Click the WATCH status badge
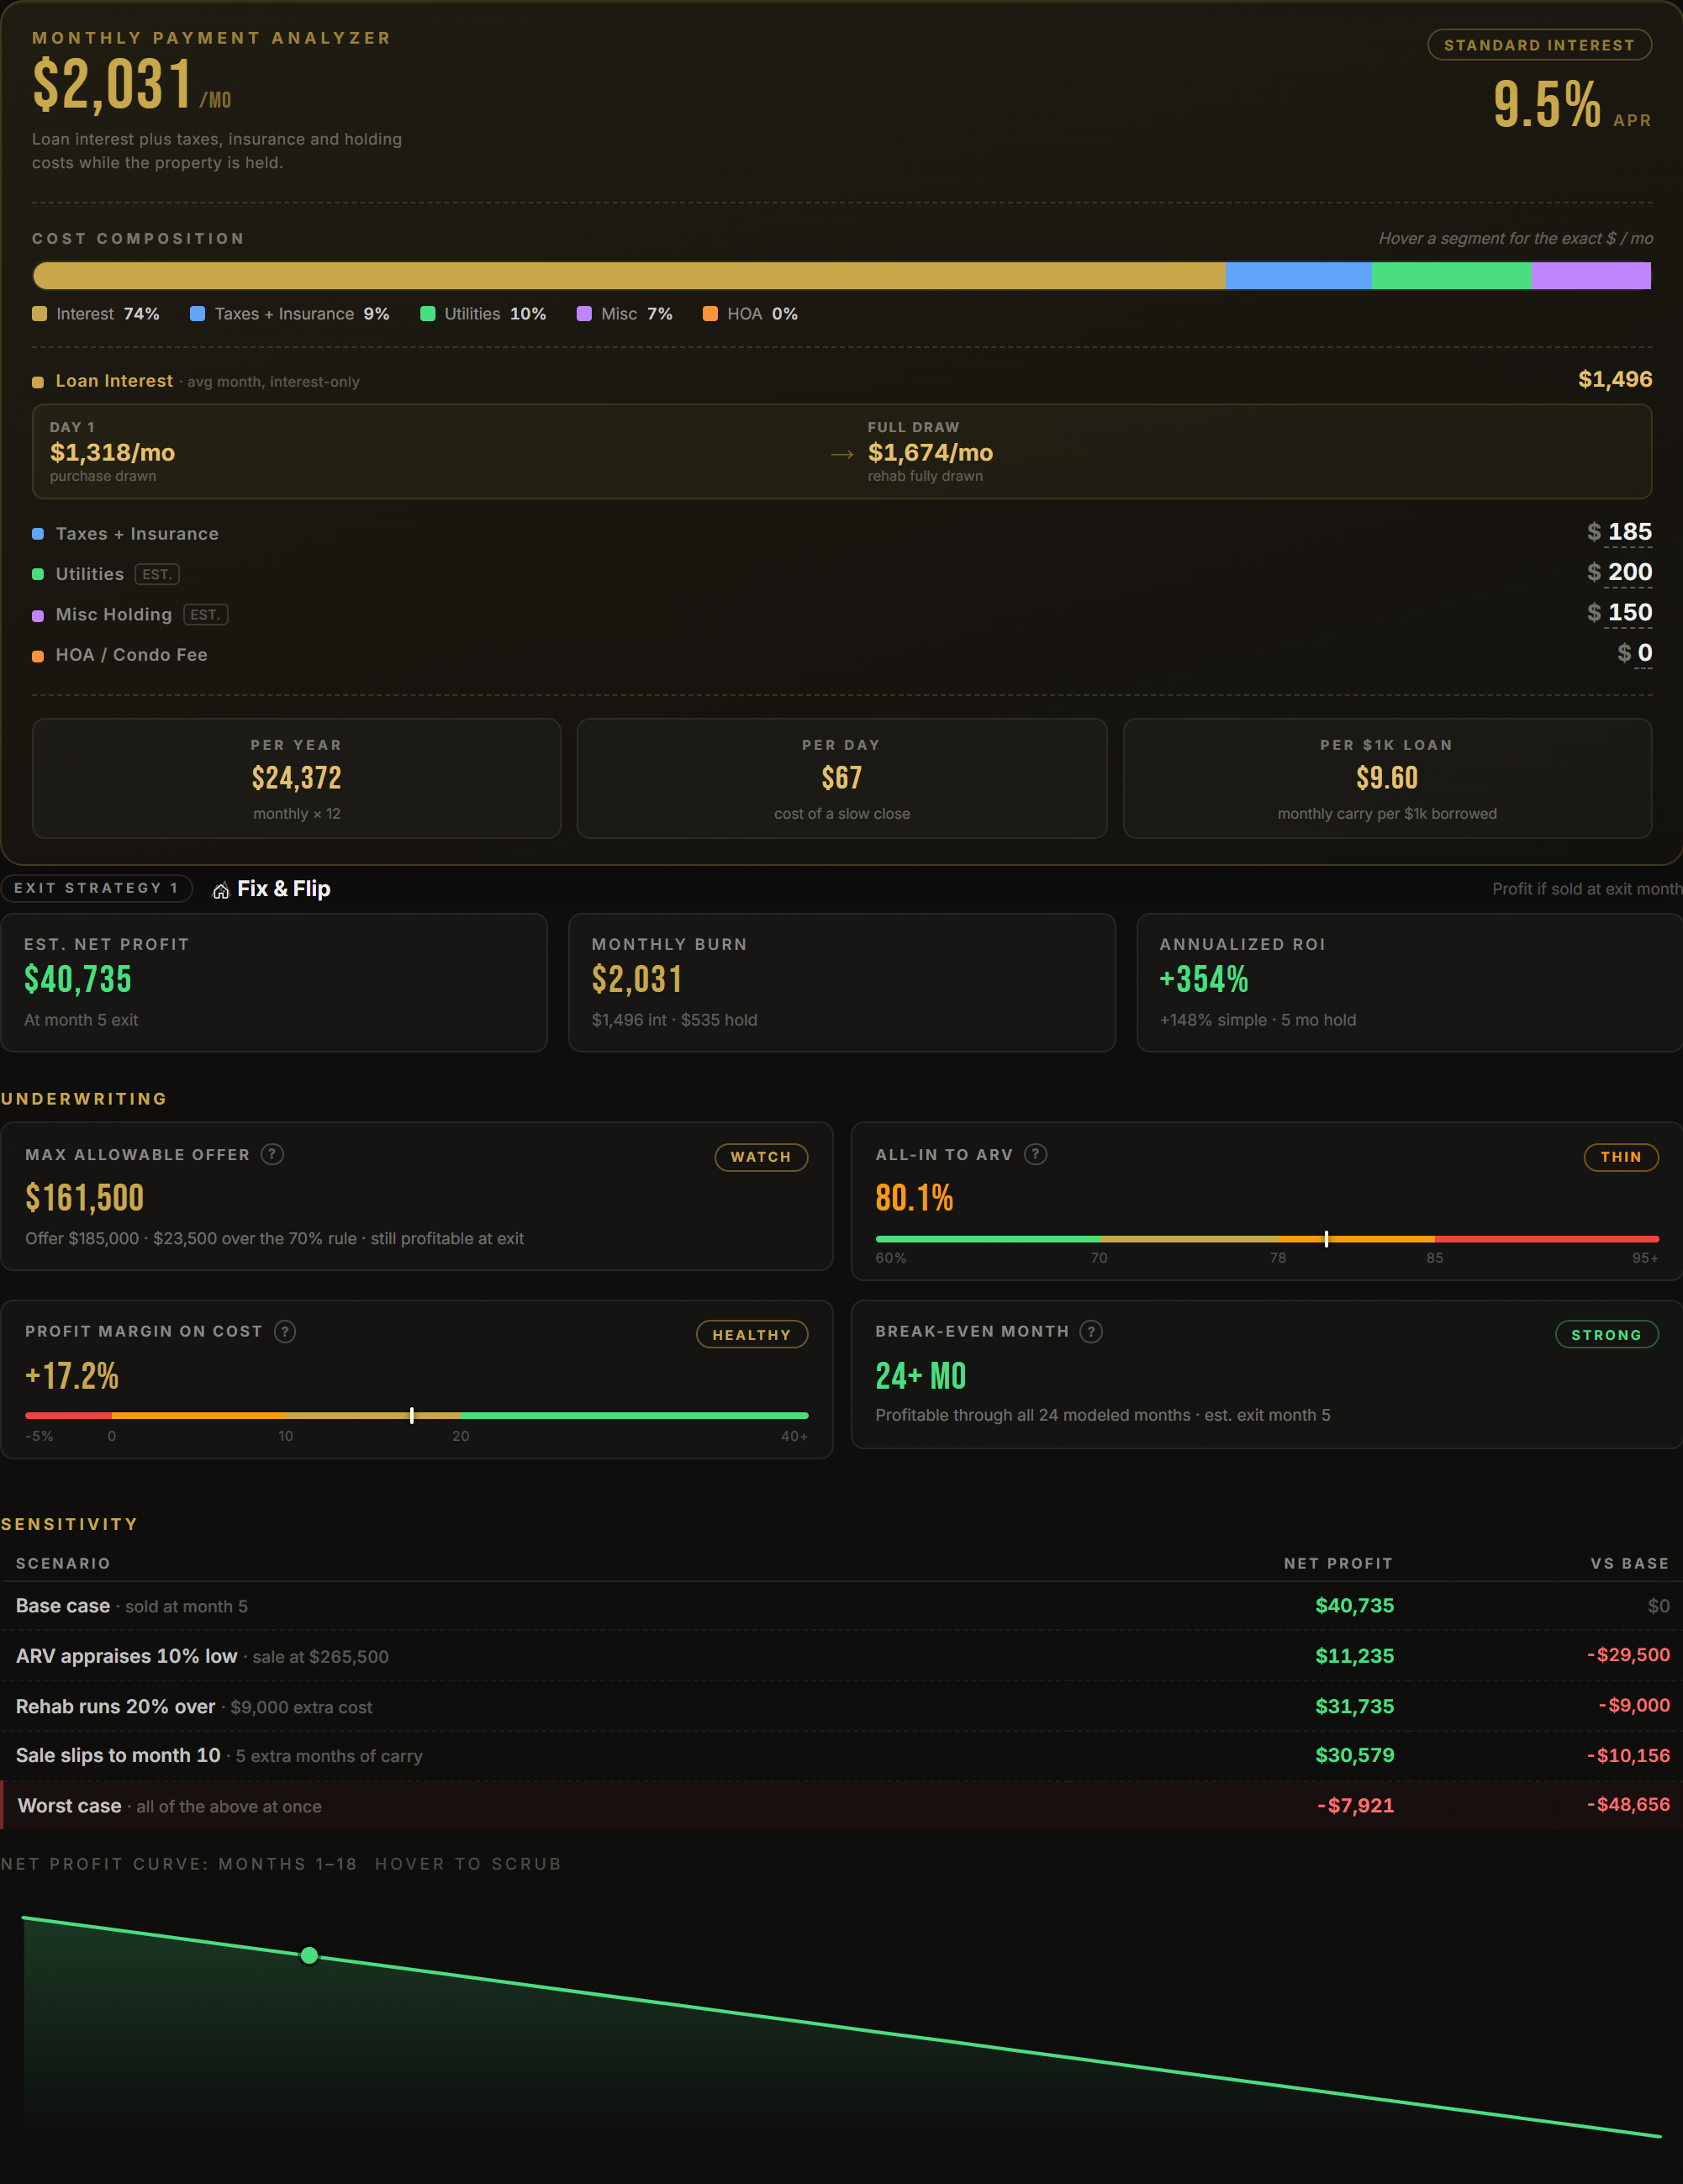The image size is (1683, 2184). pos(761,1157)
